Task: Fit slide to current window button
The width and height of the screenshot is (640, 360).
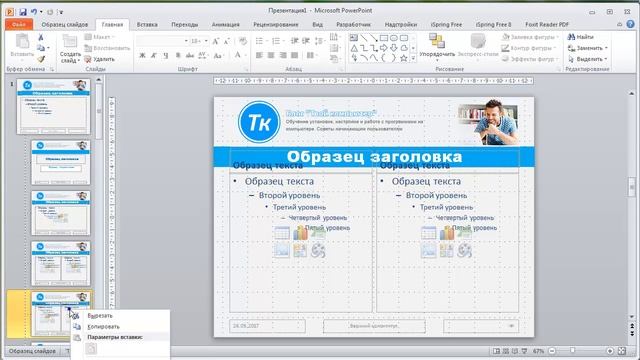Action: point(622,351)
